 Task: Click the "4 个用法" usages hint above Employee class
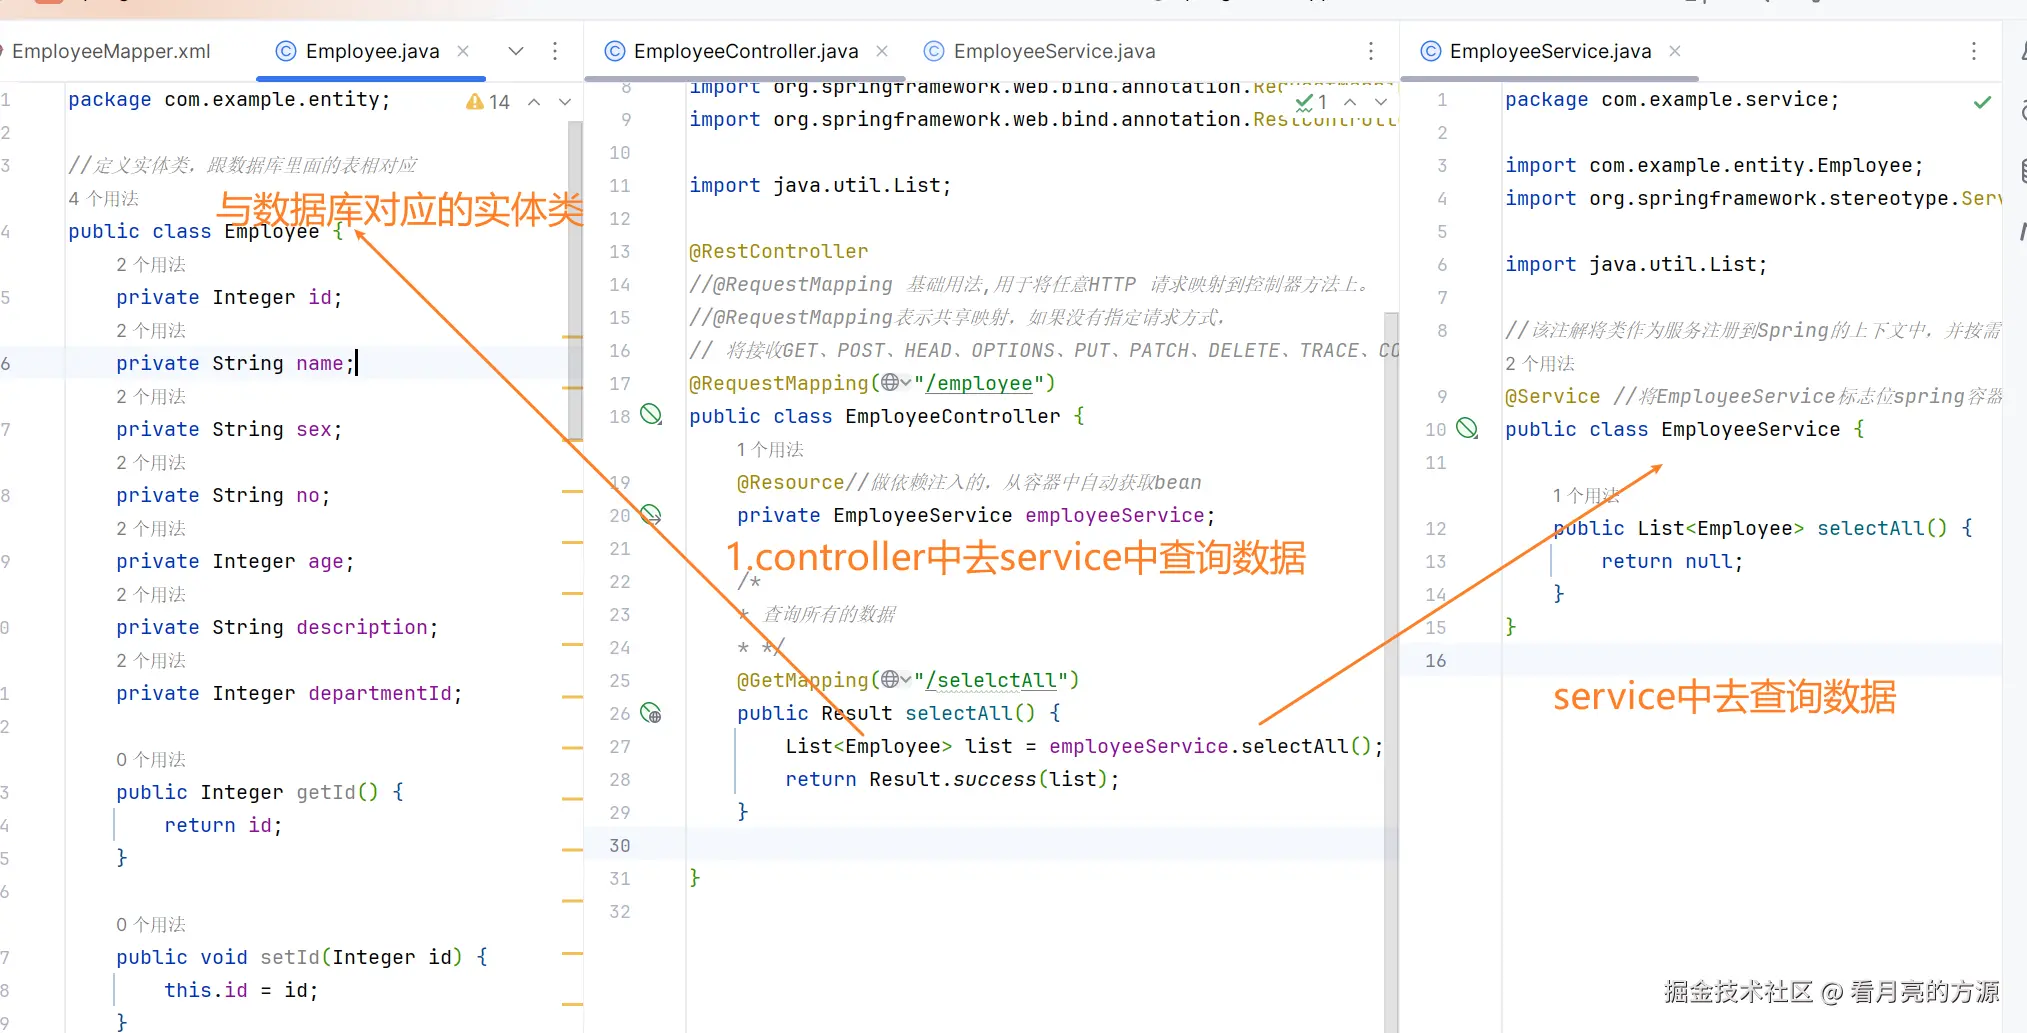[104, 198]
